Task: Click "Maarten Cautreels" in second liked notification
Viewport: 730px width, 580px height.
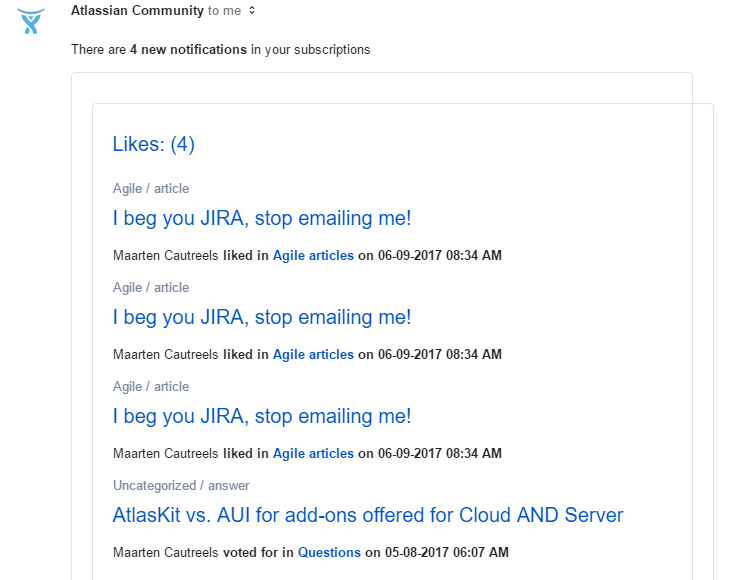Action: click(x=166, y=355)
